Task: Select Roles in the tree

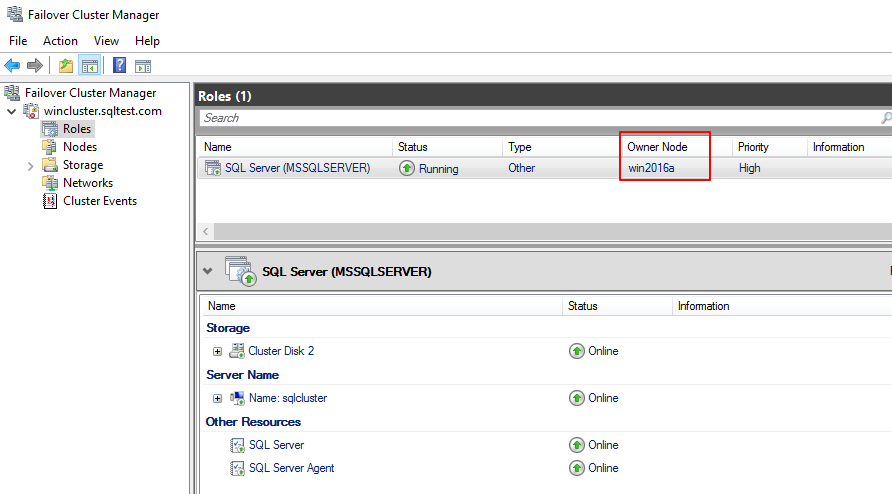Action: [77, 129]
